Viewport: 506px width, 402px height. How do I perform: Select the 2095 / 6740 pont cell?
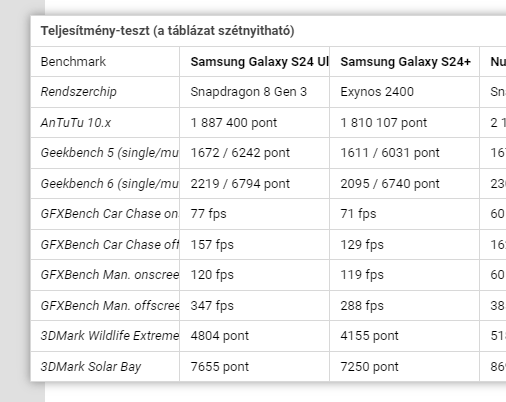click(x=390, y=184)
